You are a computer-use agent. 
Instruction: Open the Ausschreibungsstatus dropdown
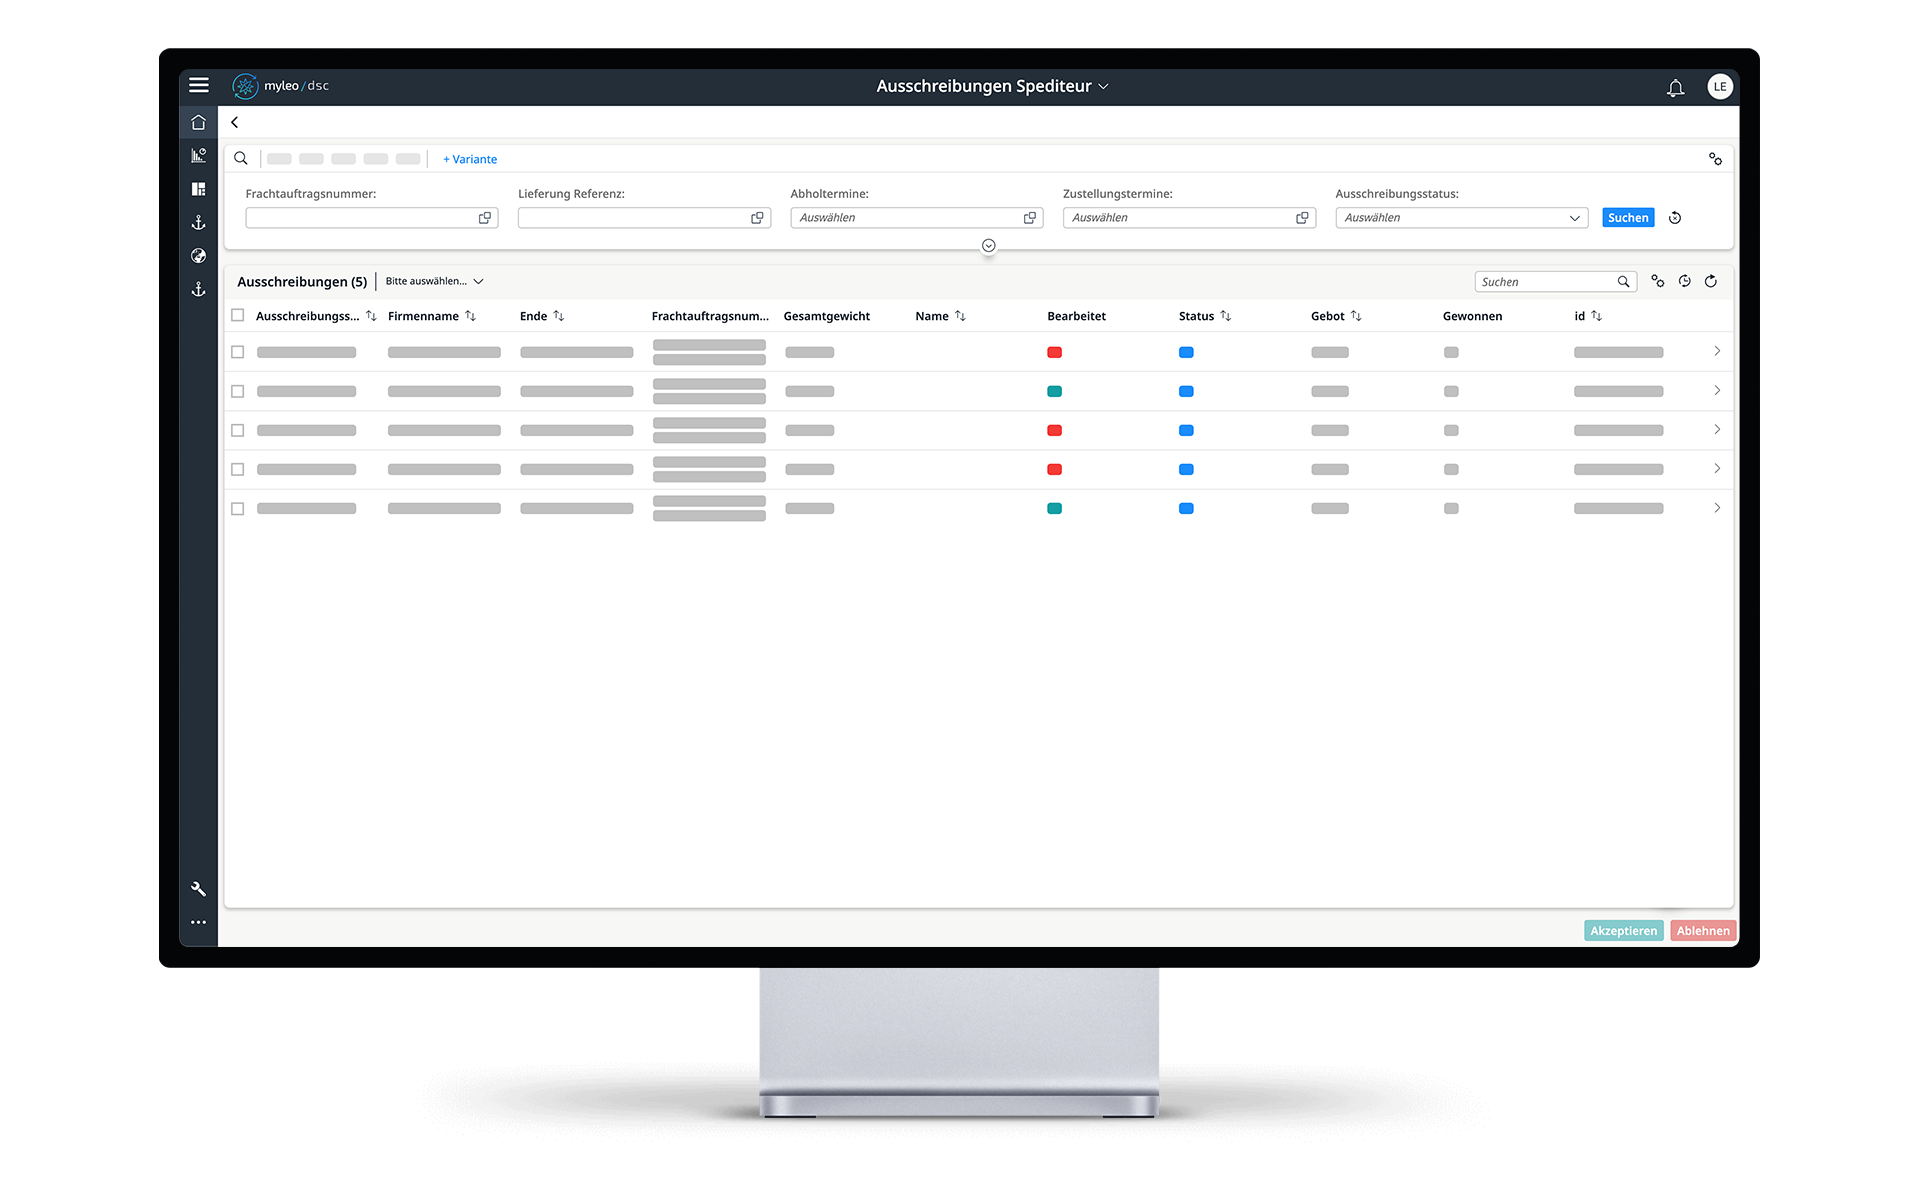[x=1461, y=218]
